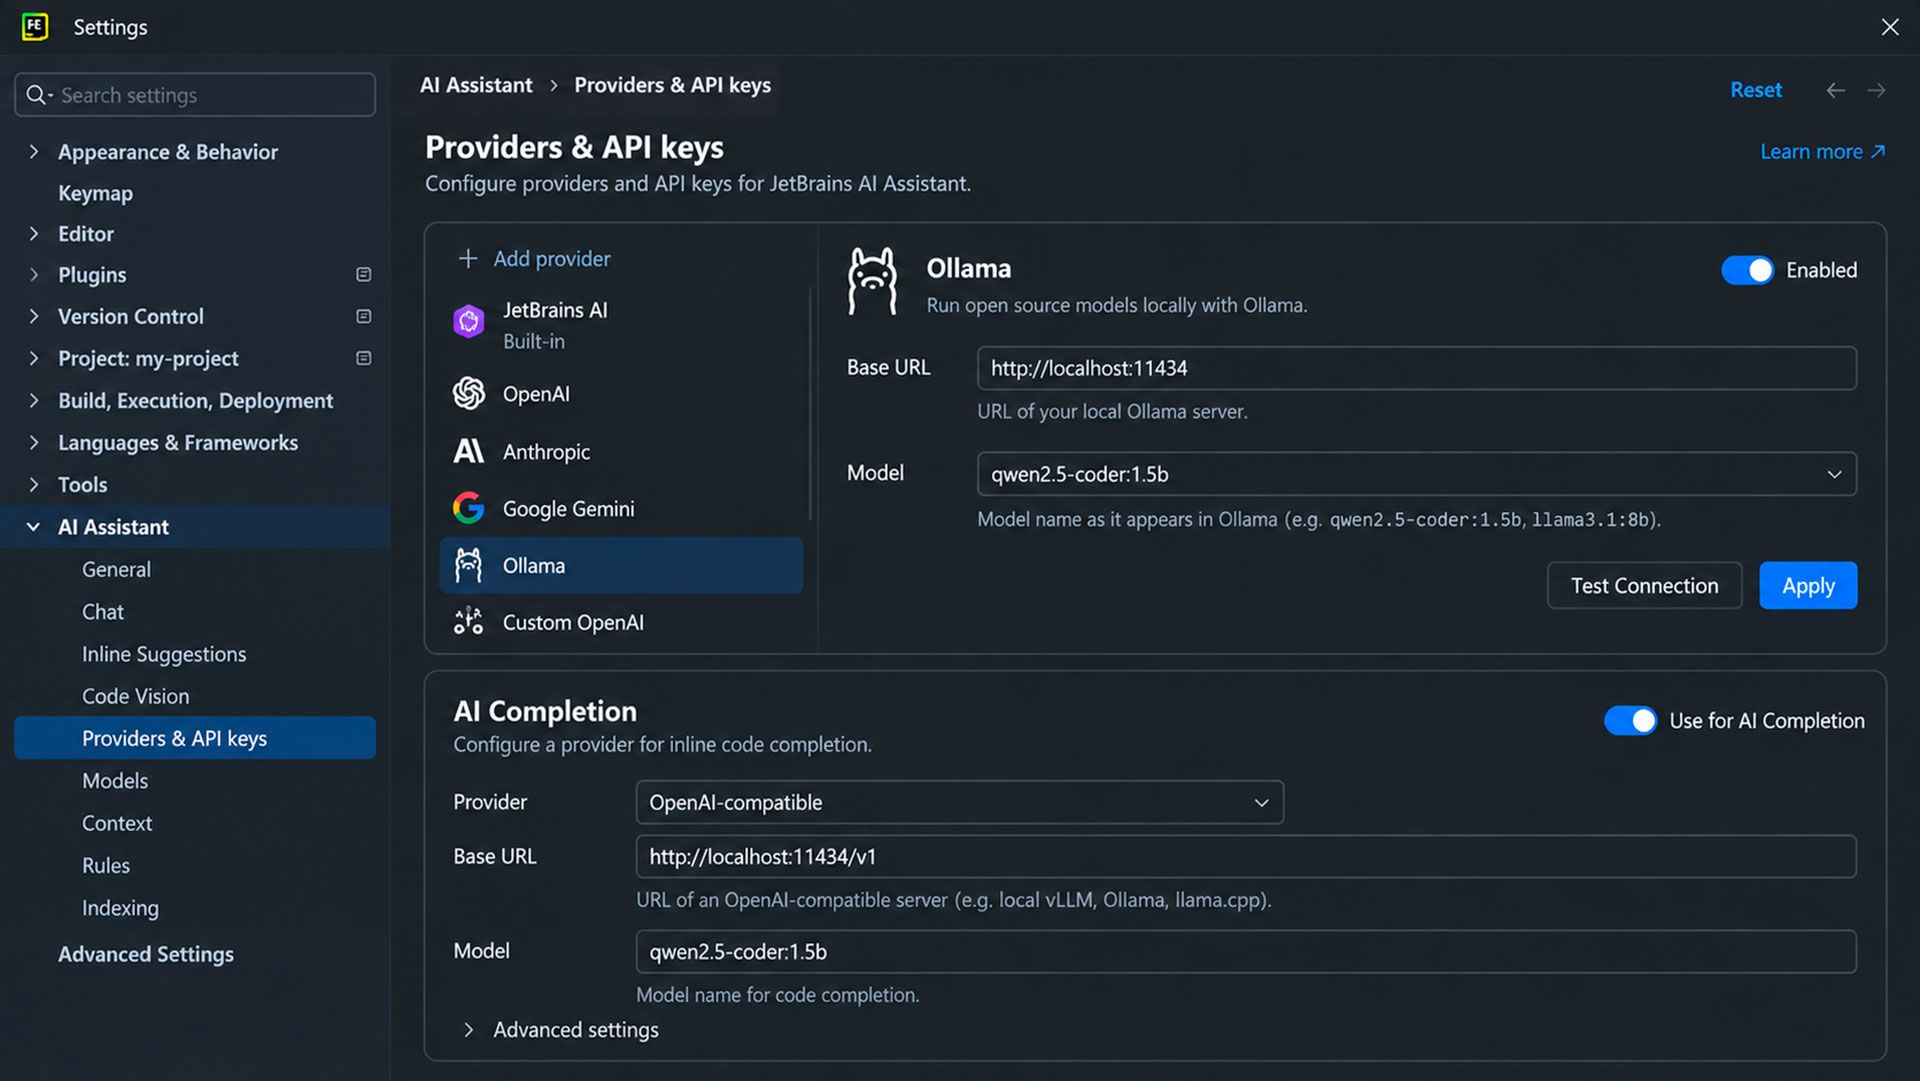Image resolution: width=1920 pixels, height=1081 pixels.
Task: Click the search magnifier icon
Action: tap(38, 95)
